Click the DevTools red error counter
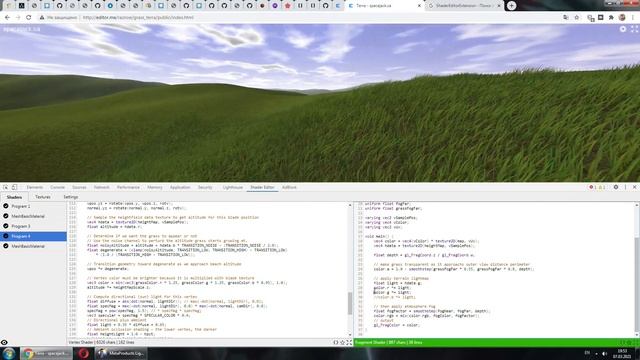 pyautogui.click(x=593, y=187)
